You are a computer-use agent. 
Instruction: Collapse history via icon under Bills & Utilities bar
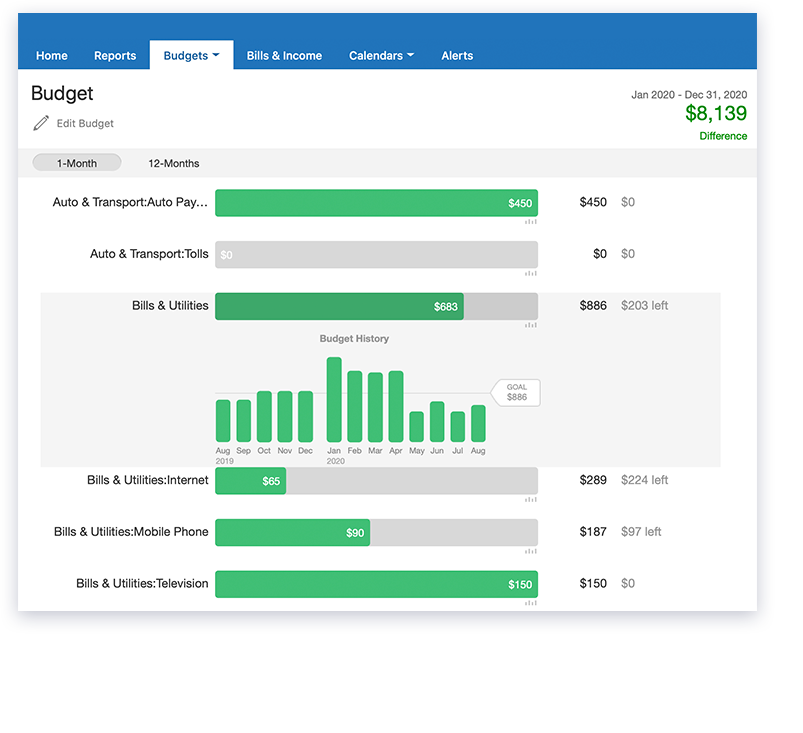point(531,325)
